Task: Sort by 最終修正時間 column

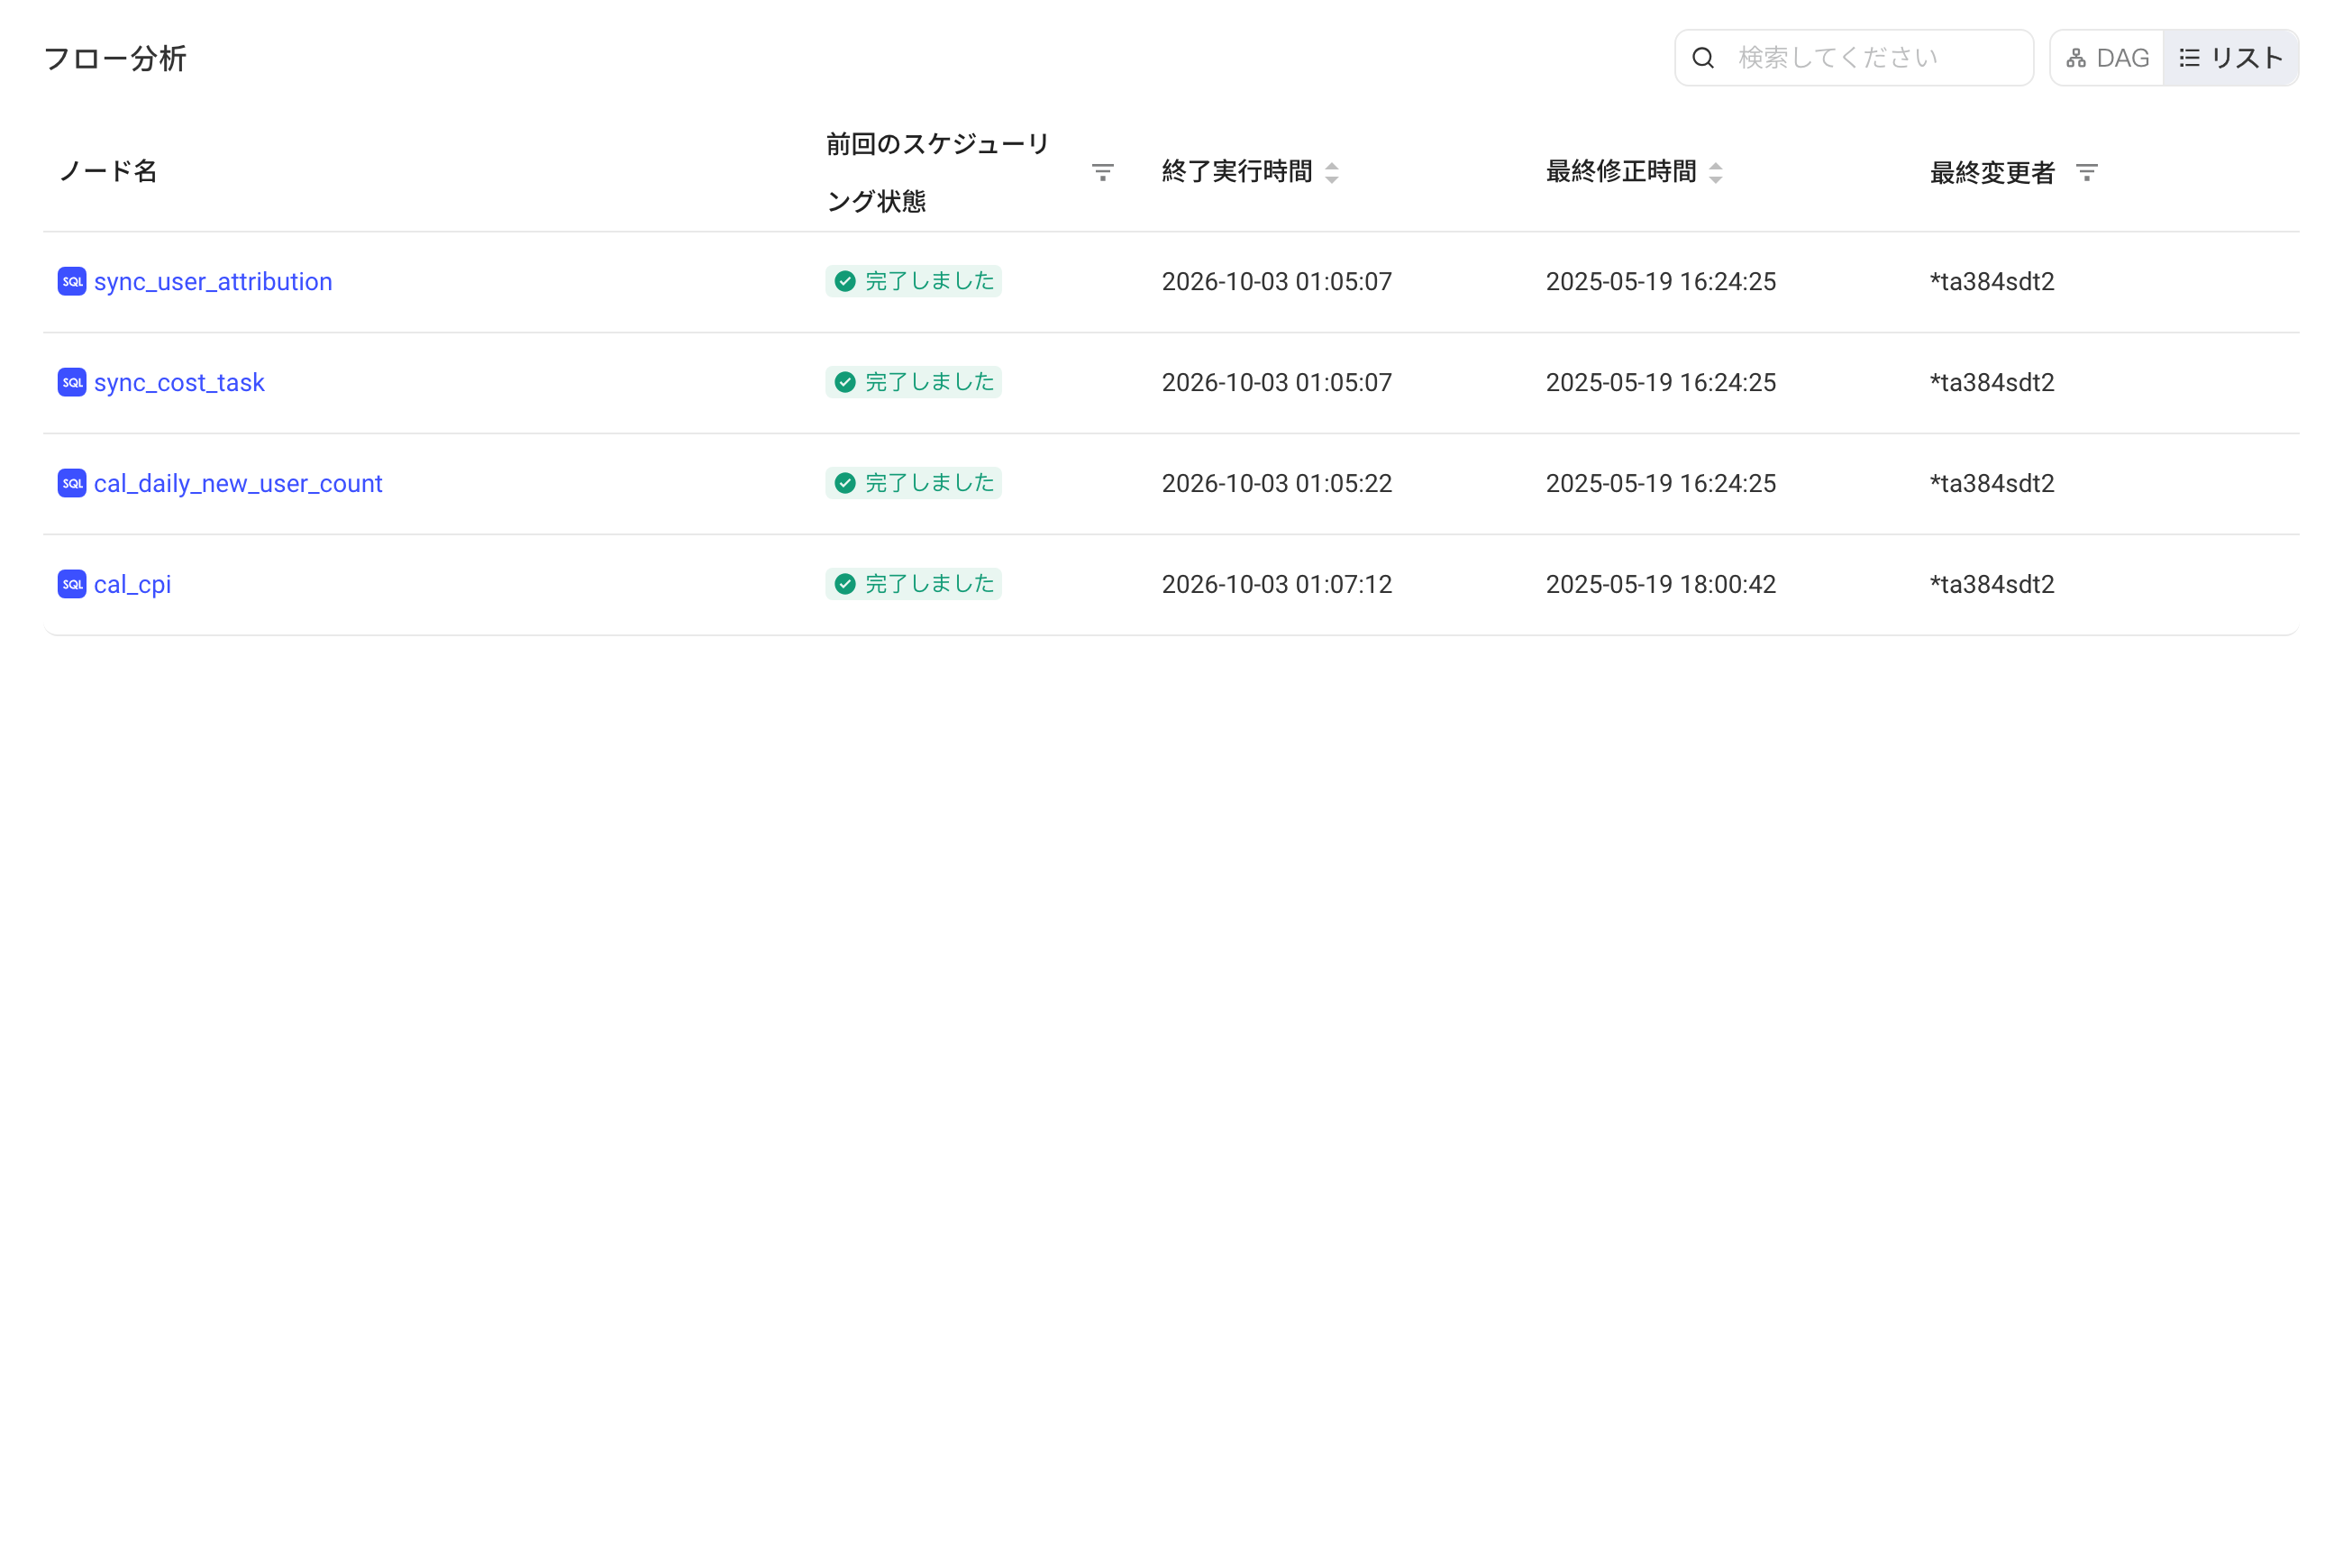Action: pyautogui.click(x=1715, y=172)
